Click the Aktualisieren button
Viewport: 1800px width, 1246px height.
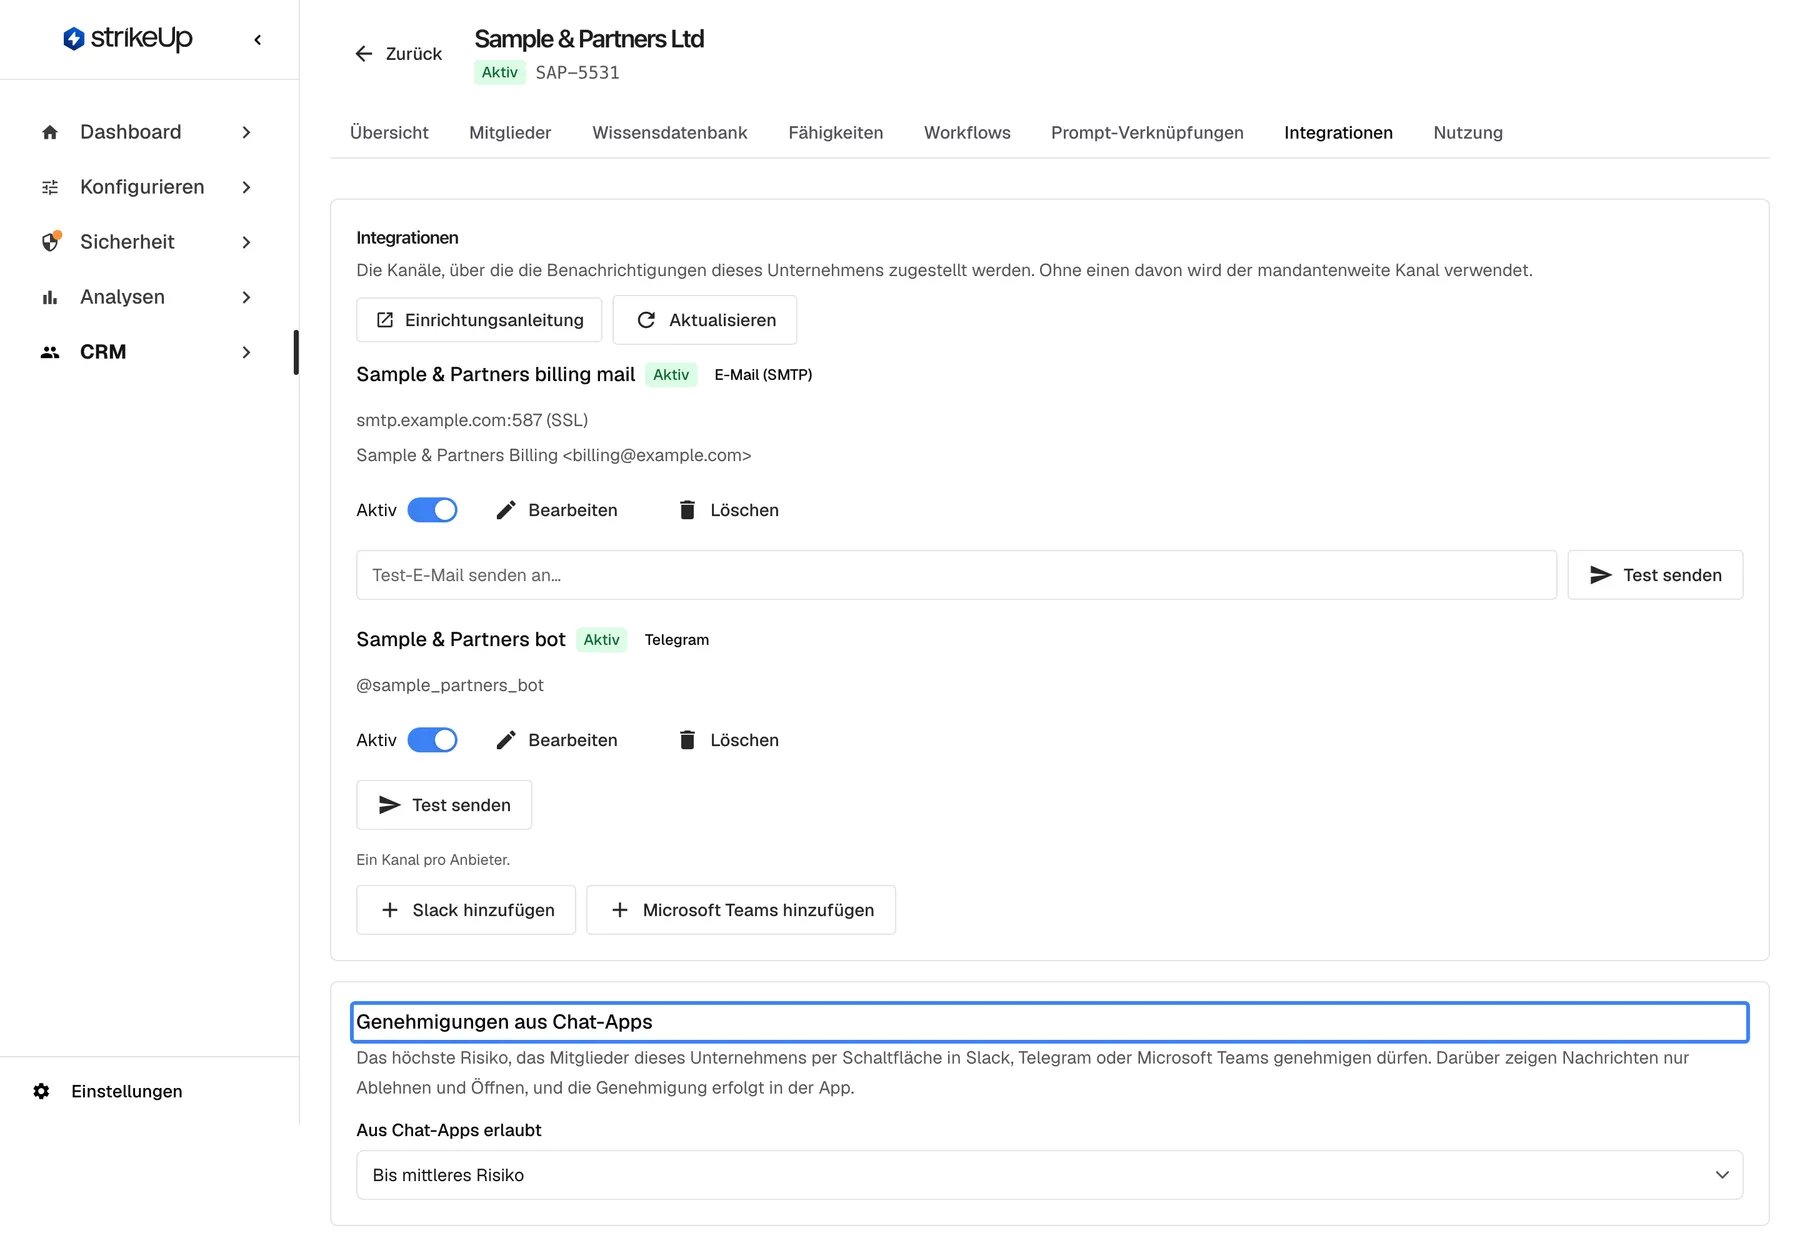pyautogui.click(x=705, y=320)
